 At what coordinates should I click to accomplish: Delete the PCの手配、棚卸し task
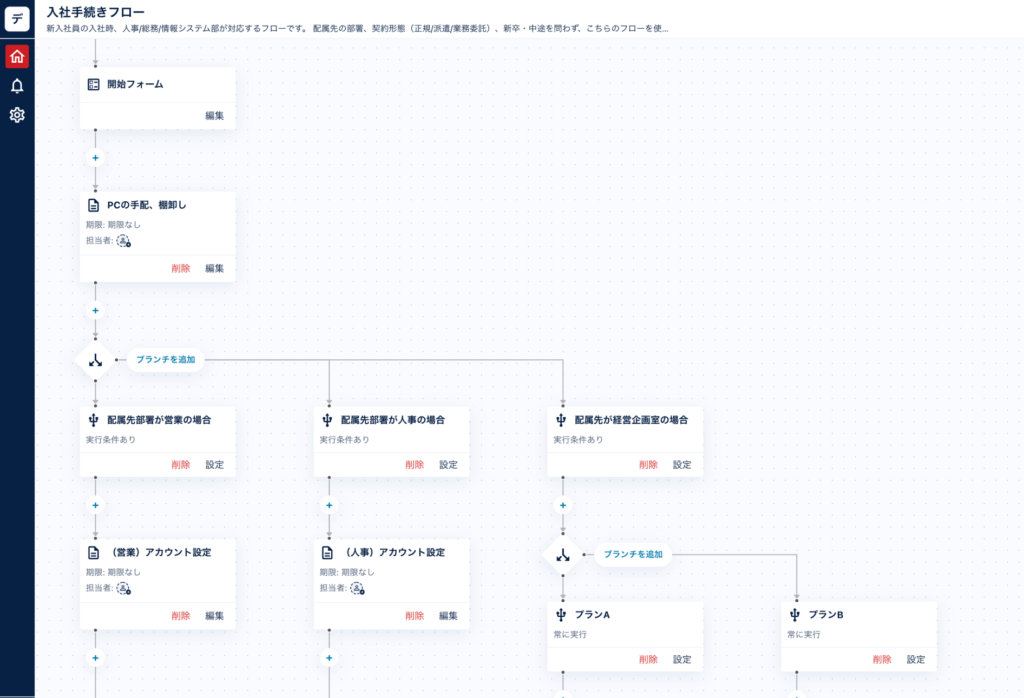click(x=180, y=268)
